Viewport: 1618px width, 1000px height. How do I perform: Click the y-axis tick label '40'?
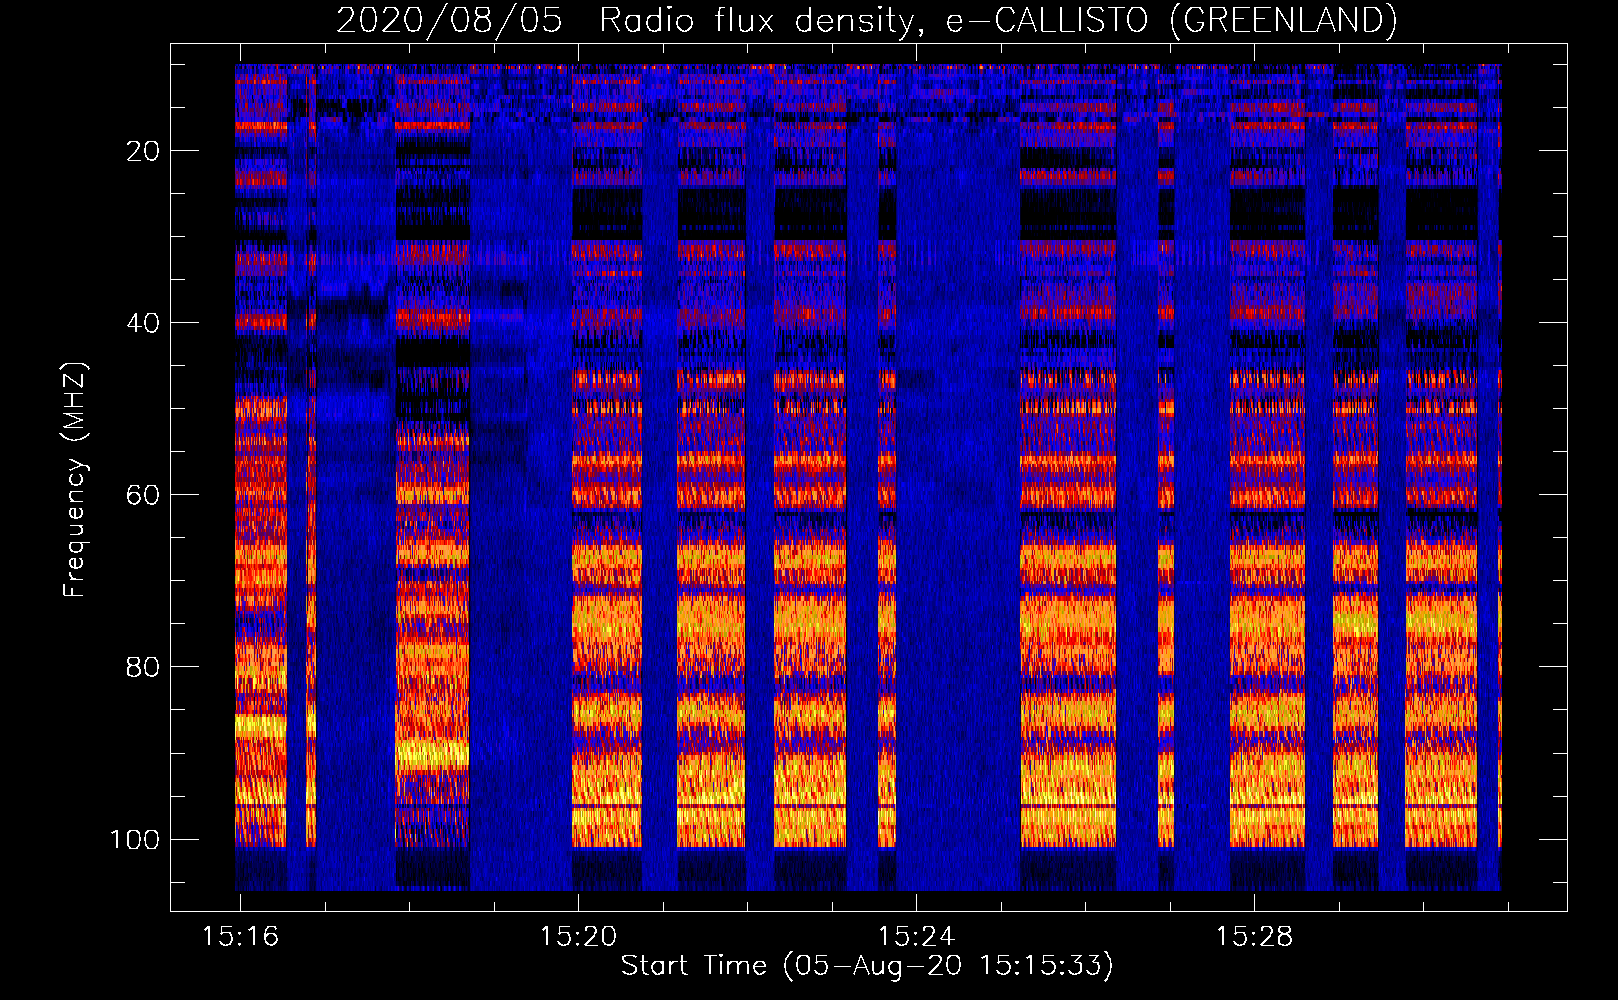coord(143,323)
